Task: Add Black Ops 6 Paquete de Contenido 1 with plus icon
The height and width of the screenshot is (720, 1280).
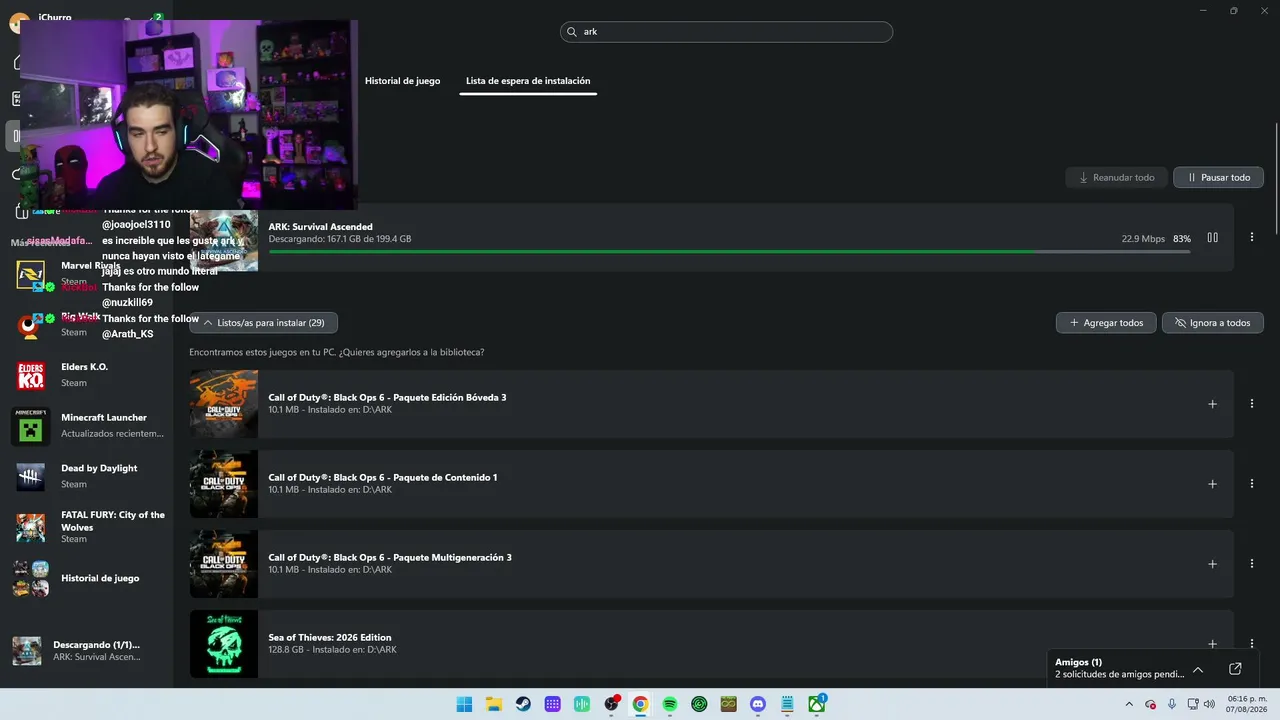Action: point(1212,484)
